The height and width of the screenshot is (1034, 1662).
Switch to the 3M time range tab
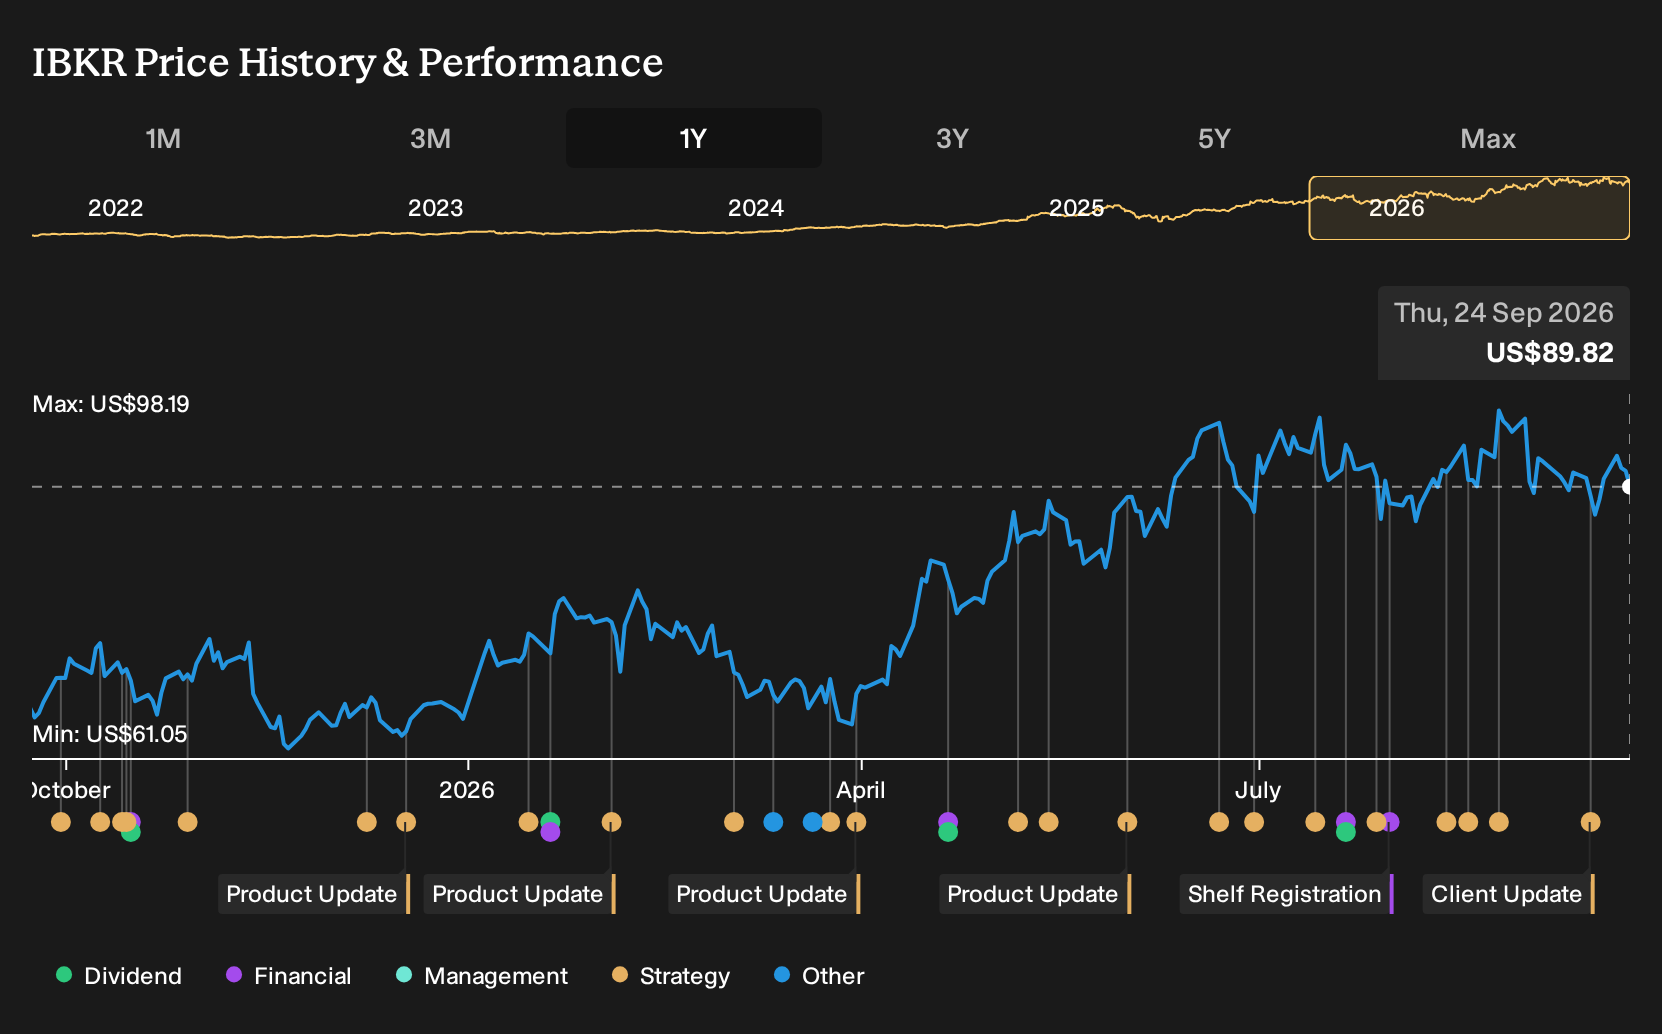pos(430,138)
